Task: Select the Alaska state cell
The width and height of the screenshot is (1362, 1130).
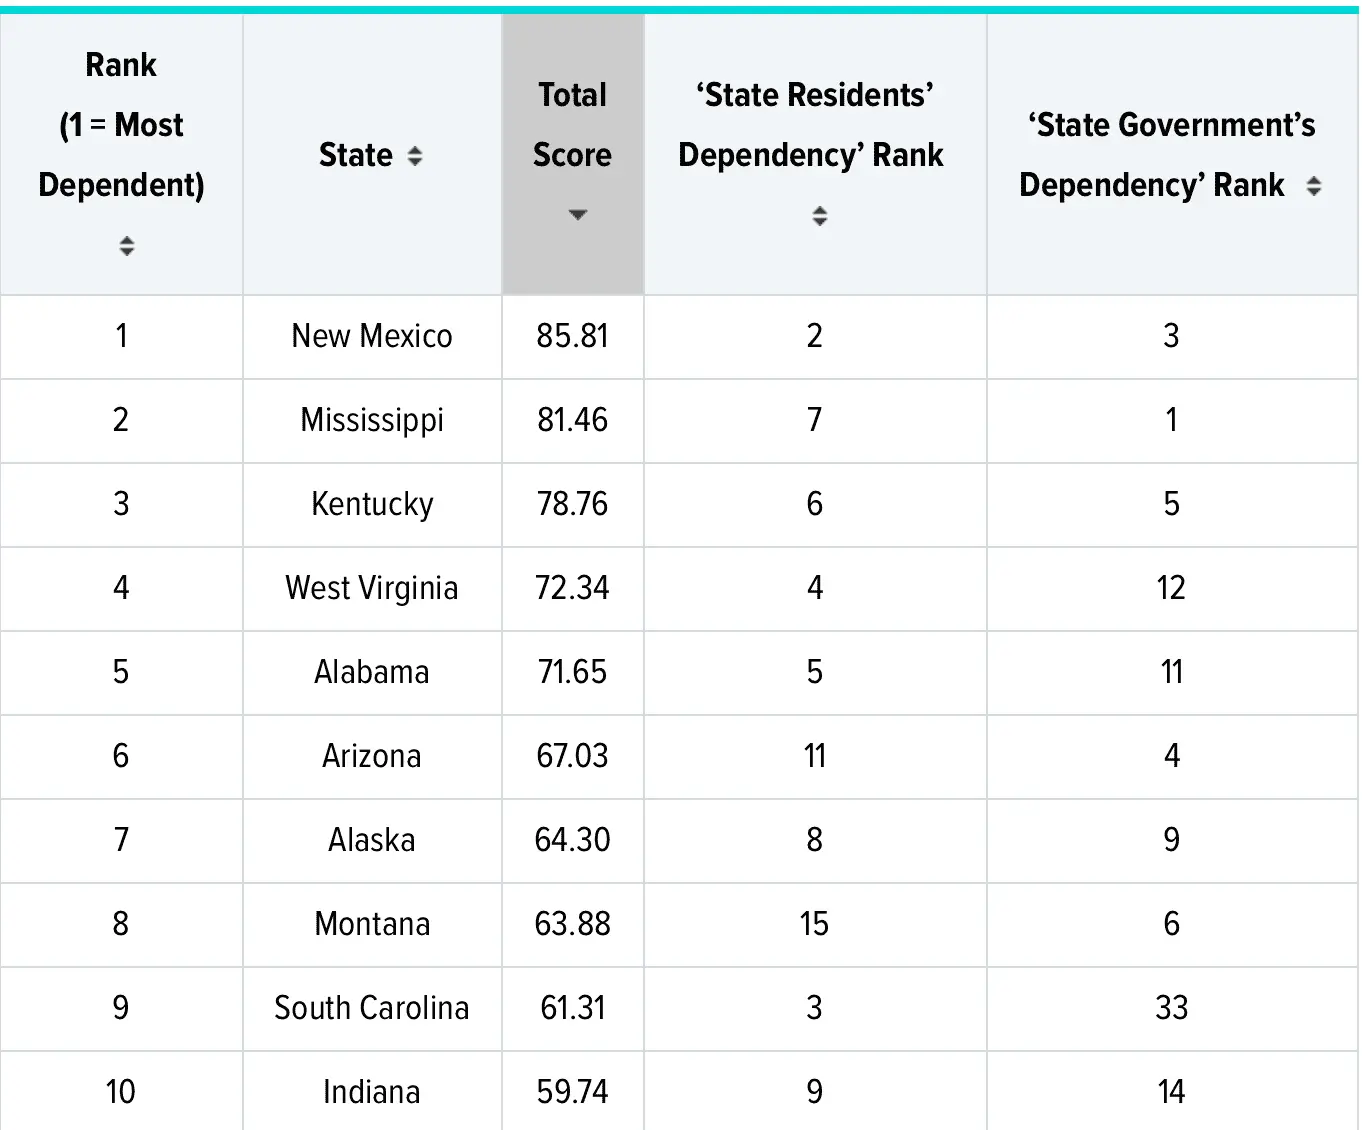Action: (371, 840)
